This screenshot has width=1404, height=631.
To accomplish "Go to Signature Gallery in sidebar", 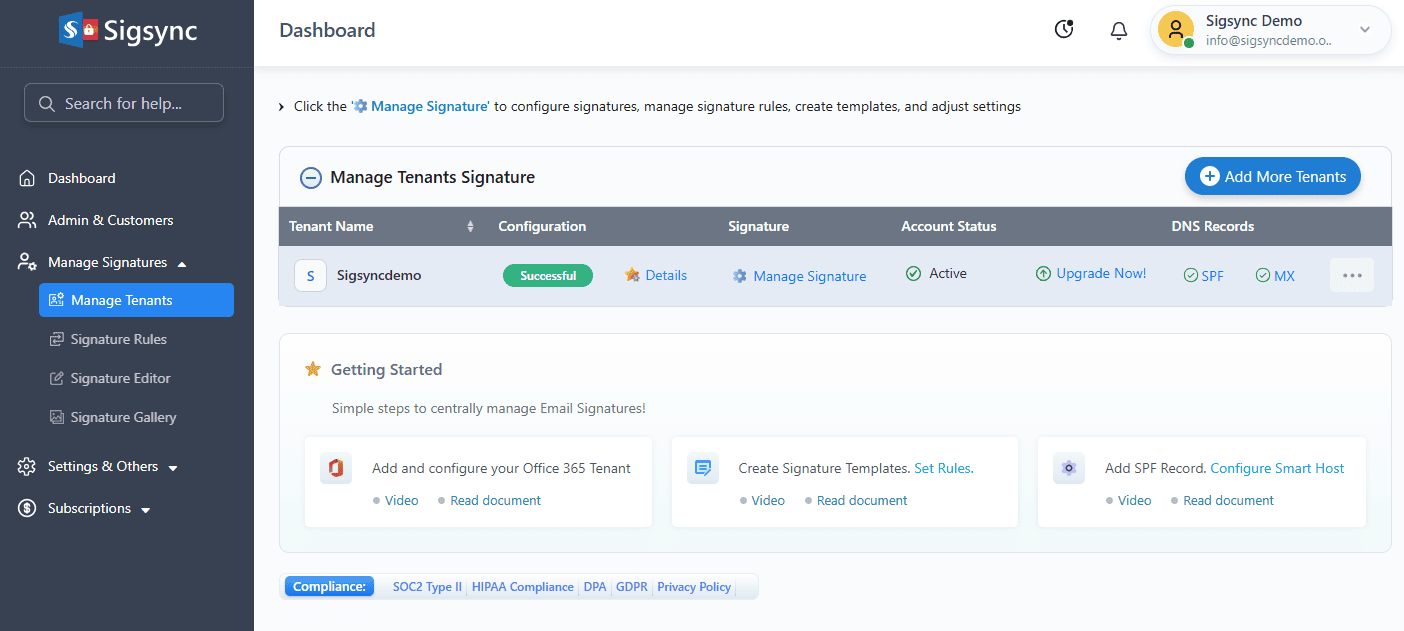I will [x=123, y=418].
